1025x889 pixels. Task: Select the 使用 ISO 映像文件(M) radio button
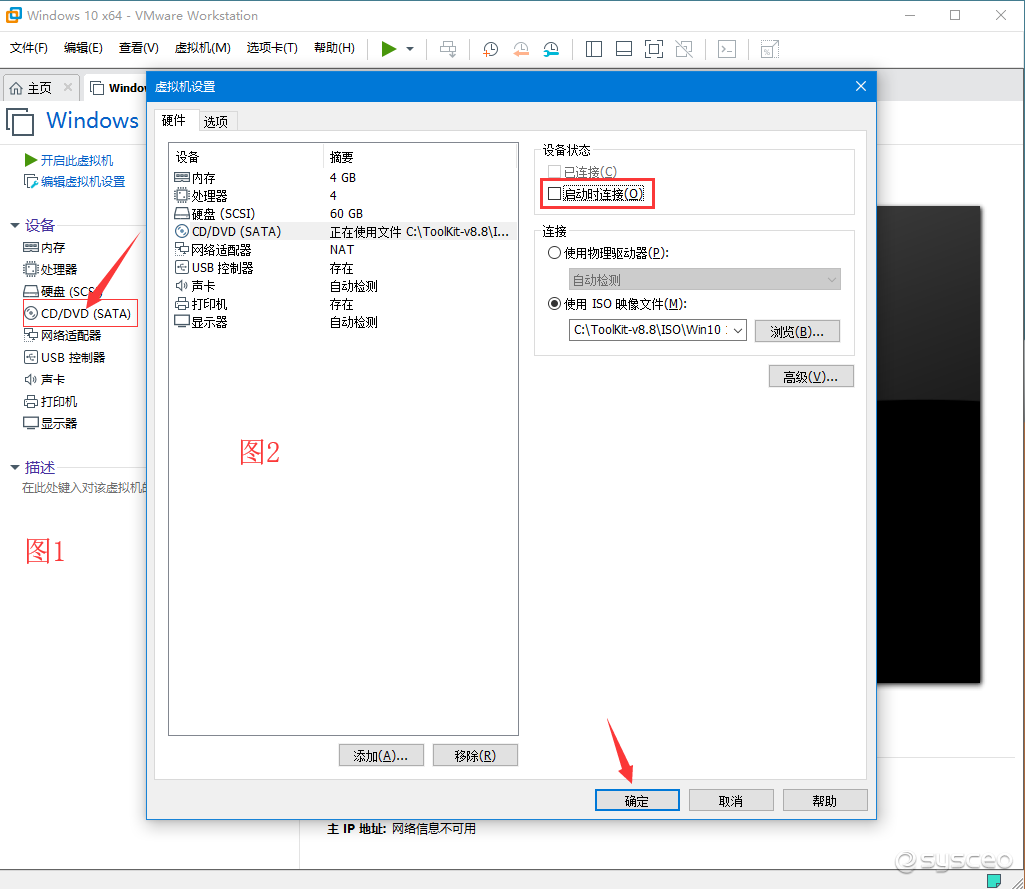[x=554, y=303]
